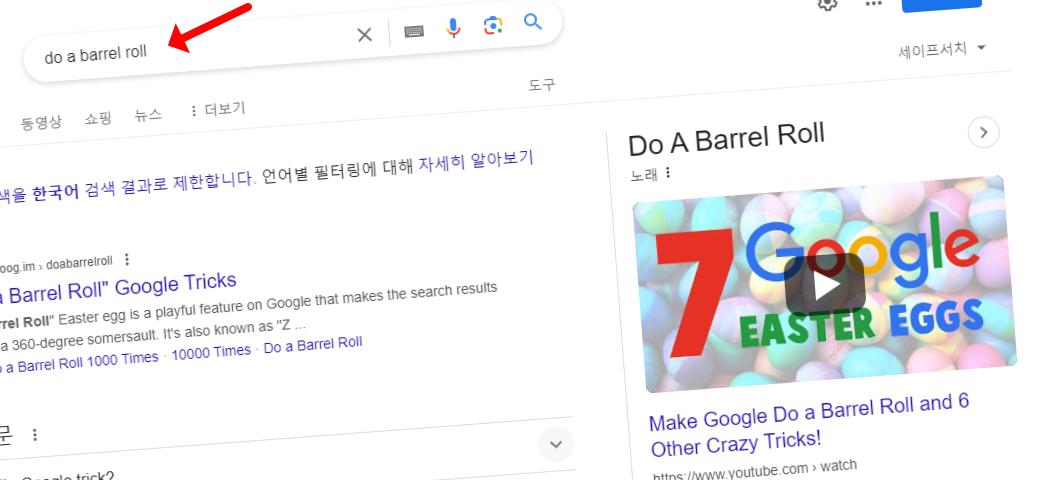Open options dots beside the questions heading

pyautogui.click(x=35, y=435)
